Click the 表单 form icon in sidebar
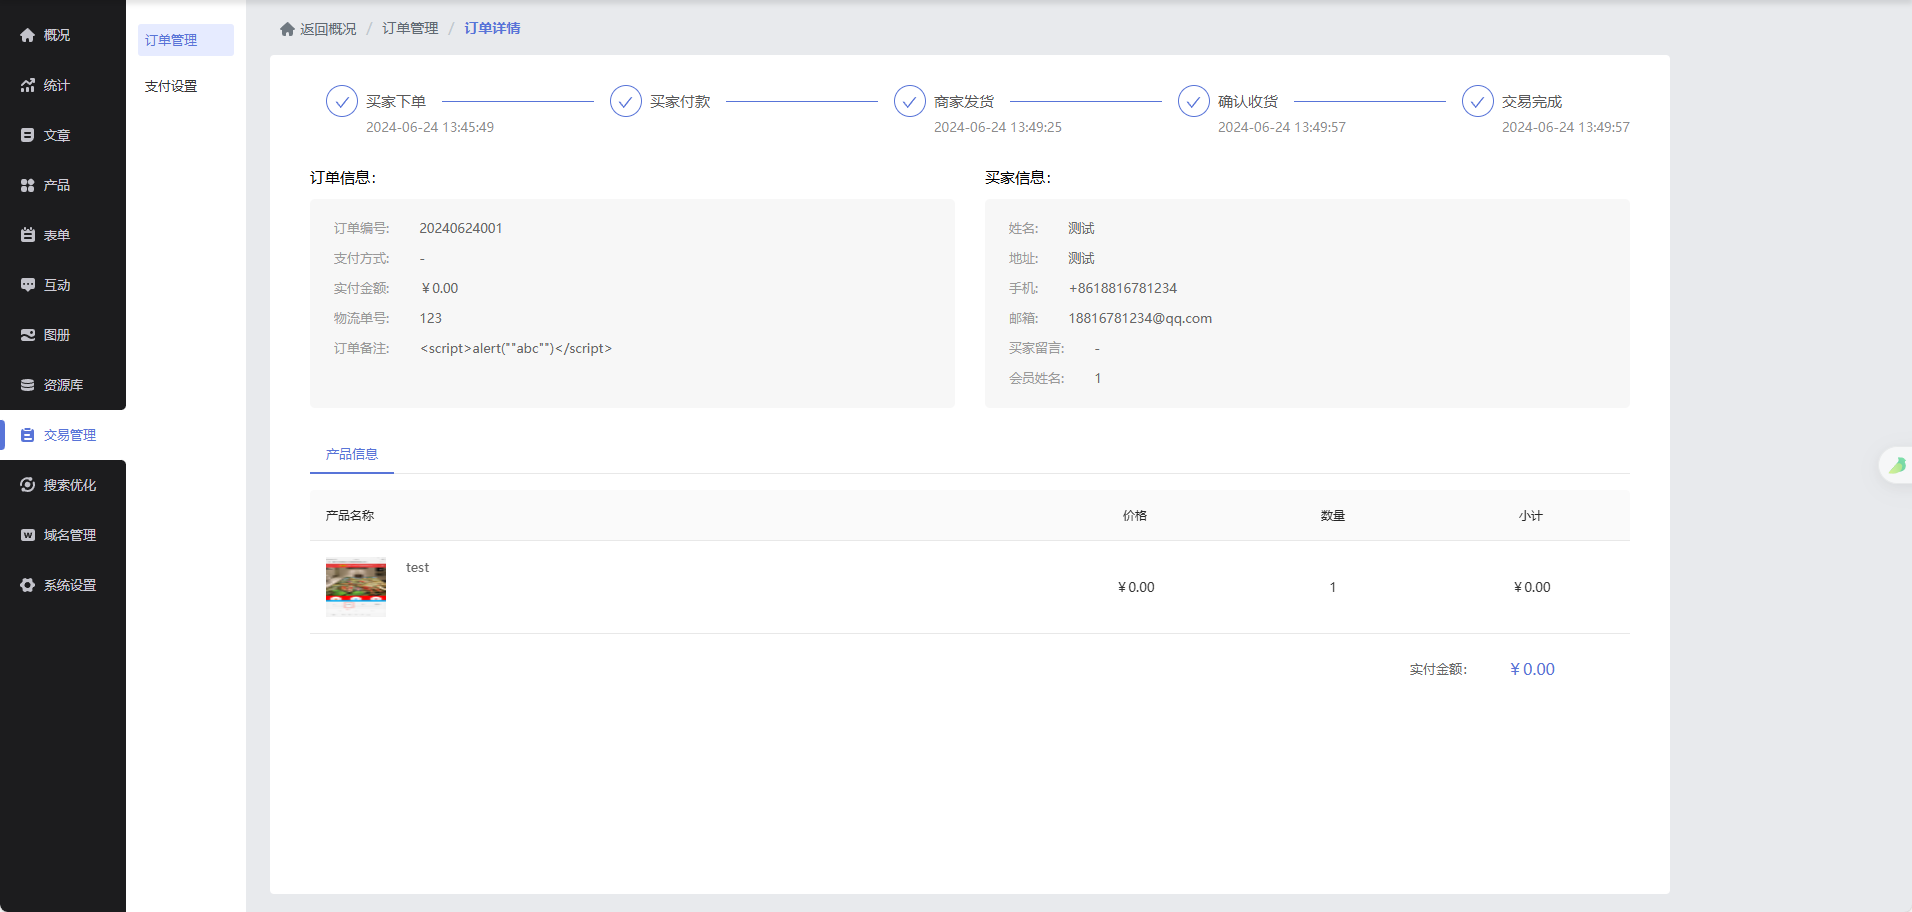Screen dimensions: 1912x912 tap(28, 235)
